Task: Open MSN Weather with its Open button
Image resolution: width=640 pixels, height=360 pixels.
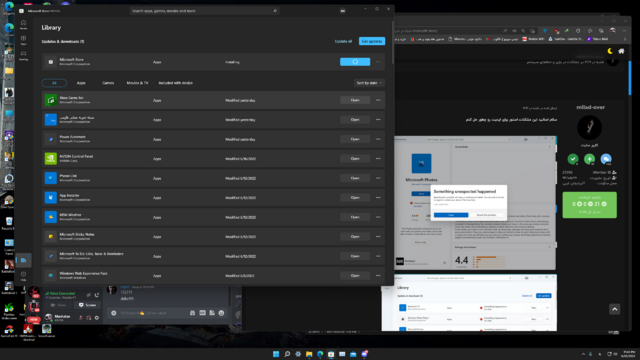Action: (x=355, y=217)
